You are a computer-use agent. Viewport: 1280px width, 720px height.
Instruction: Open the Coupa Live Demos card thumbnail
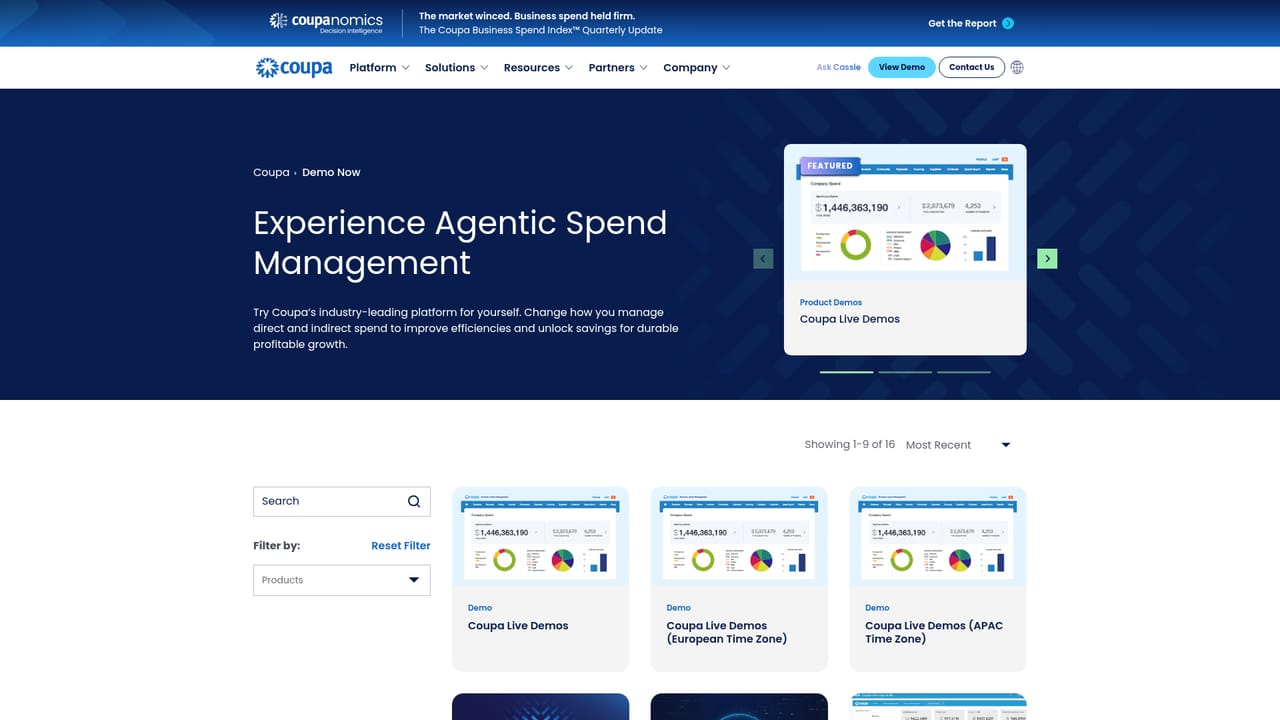(x=541, y=536)
